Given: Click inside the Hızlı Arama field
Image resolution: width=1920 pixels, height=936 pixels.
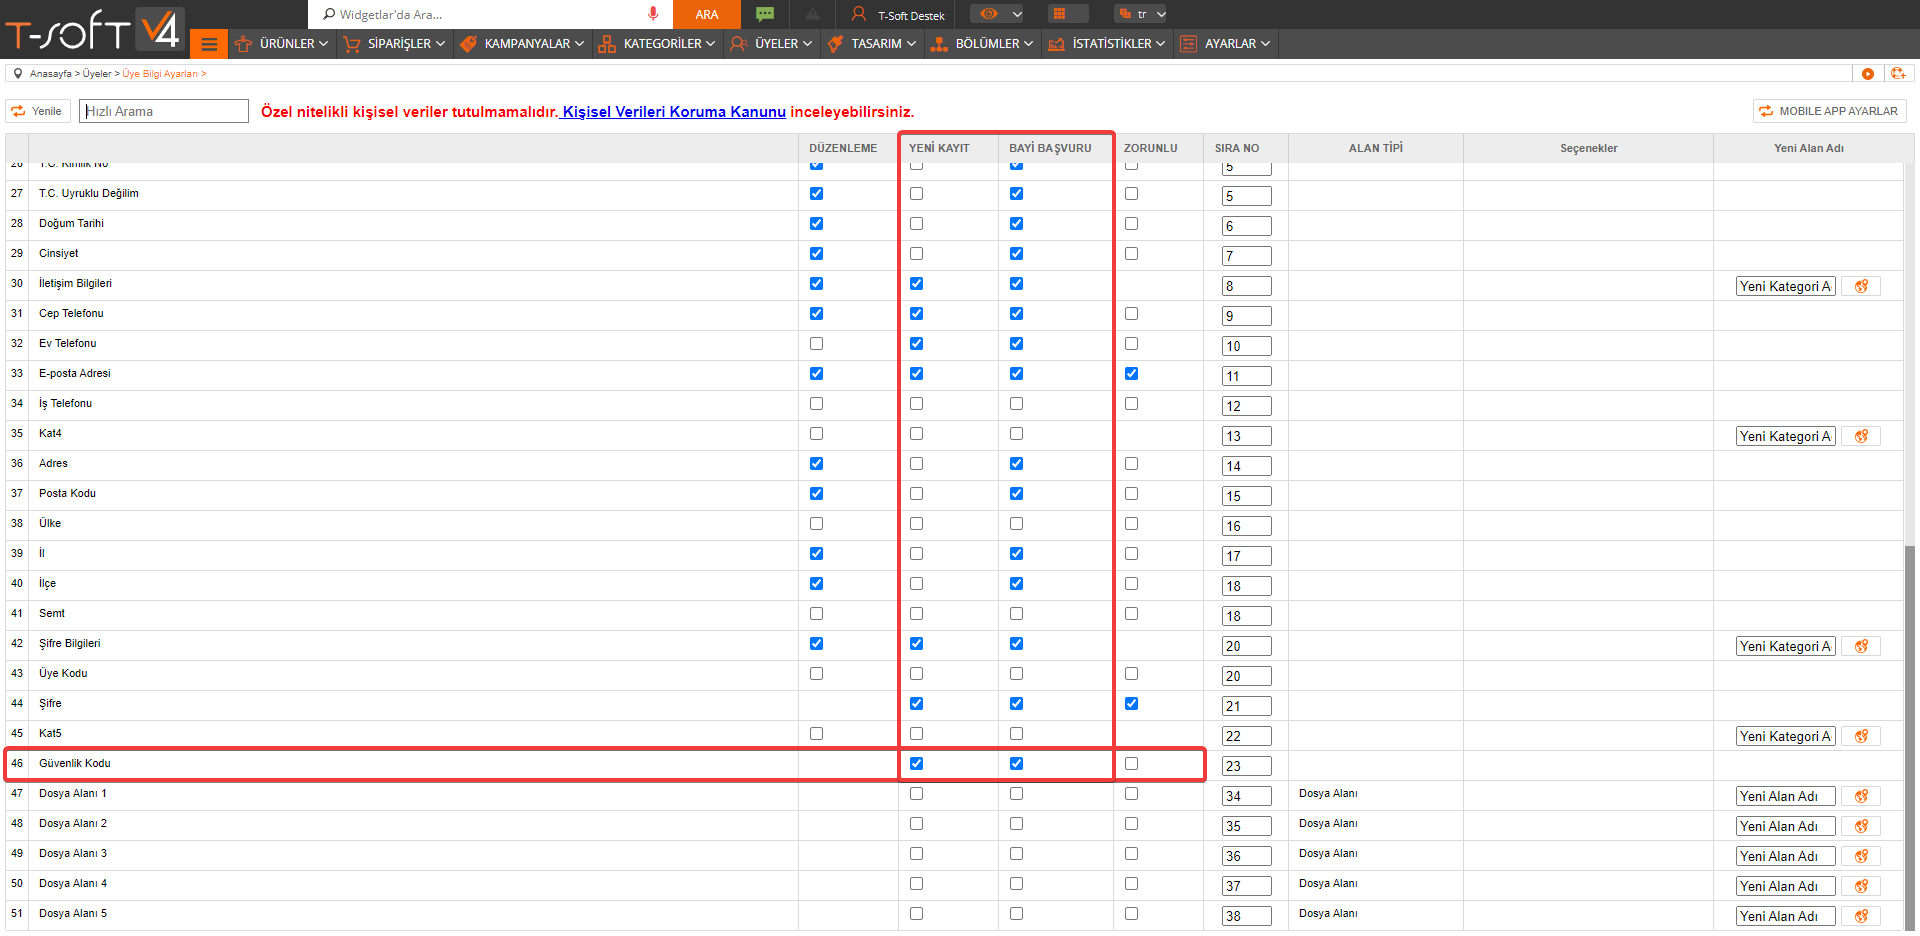Looking at the screenshot, I should click(164, 111).
